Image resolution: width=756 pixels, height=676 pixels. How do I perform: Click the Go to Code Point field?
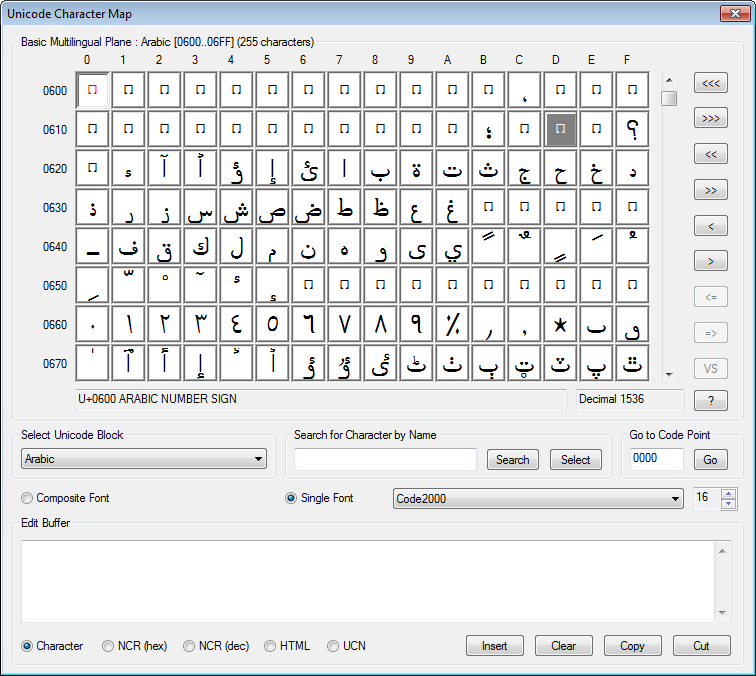[x=657, y=459]
